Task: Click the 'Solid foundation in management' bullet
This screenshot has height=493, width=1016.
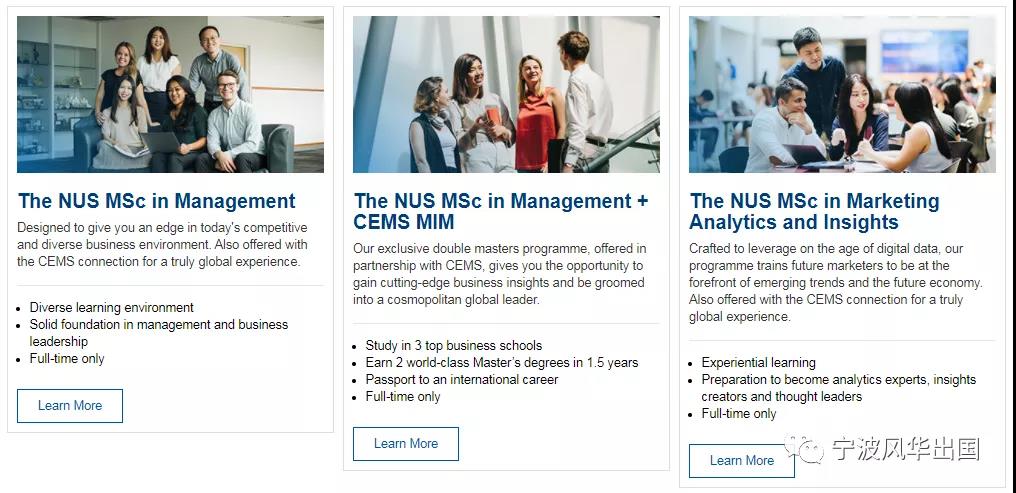Action: (159, 333)
